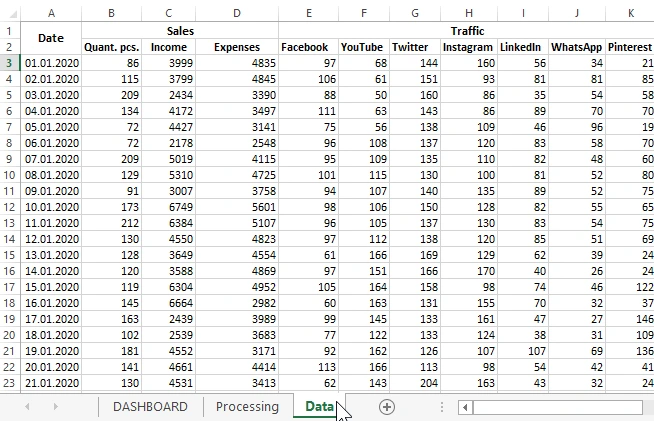Select LinkedIn cell 107

click(x=523, y=351)
